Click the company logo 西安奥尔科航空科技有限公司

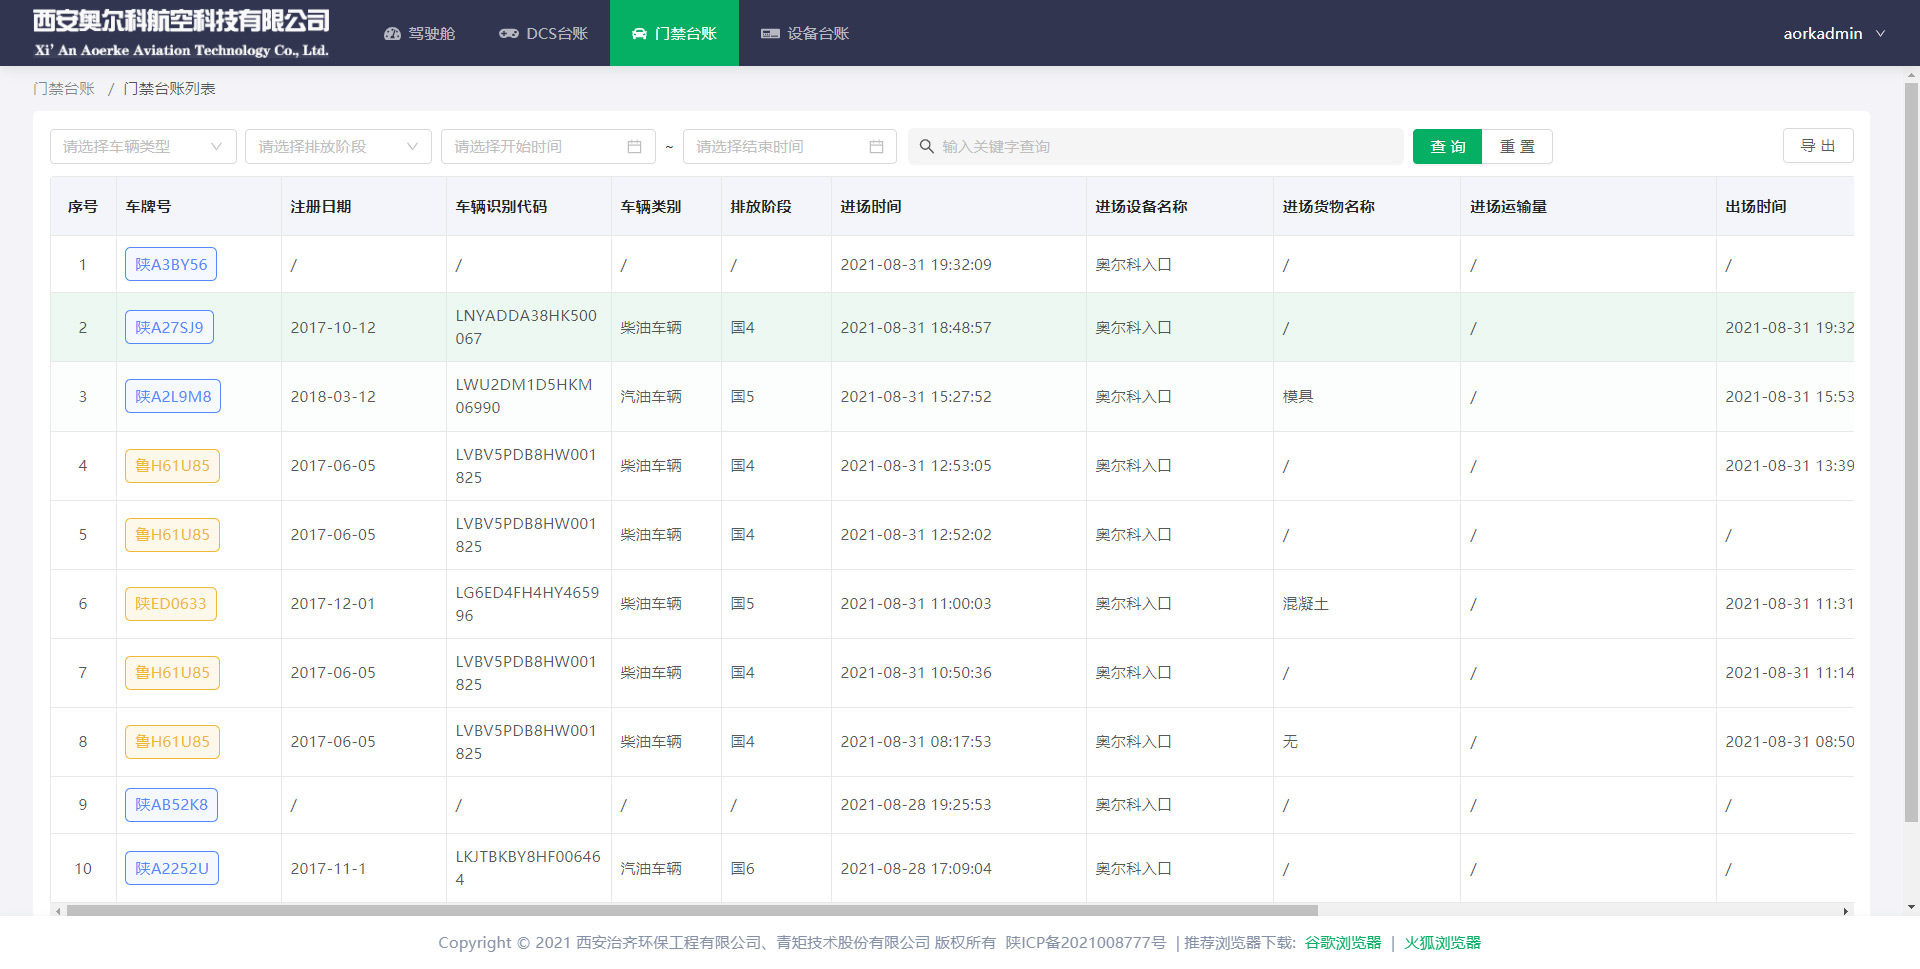pyautogui.click(x=181, y=33)
